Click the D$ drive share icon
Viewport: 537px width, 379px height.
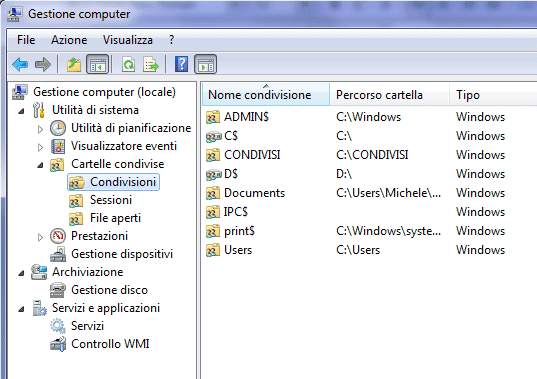coord(213,175)
